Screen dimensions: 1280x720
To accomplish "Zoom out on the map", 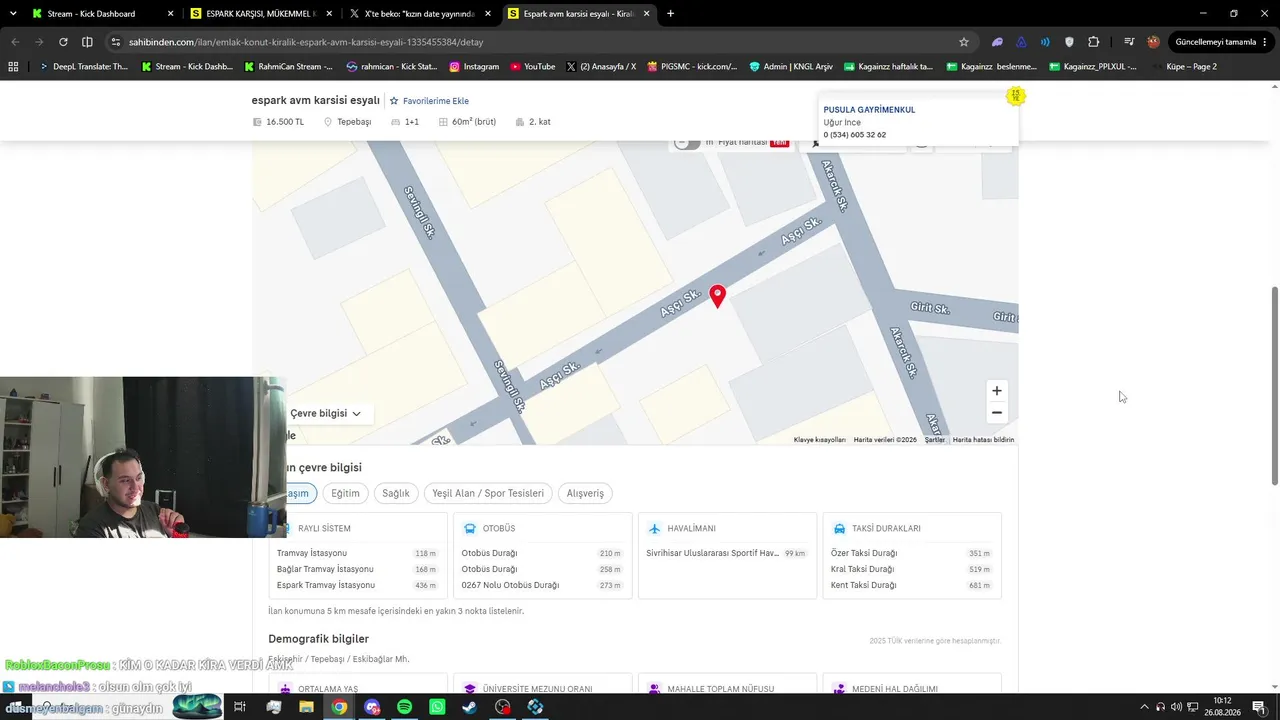I will (996, 413).
